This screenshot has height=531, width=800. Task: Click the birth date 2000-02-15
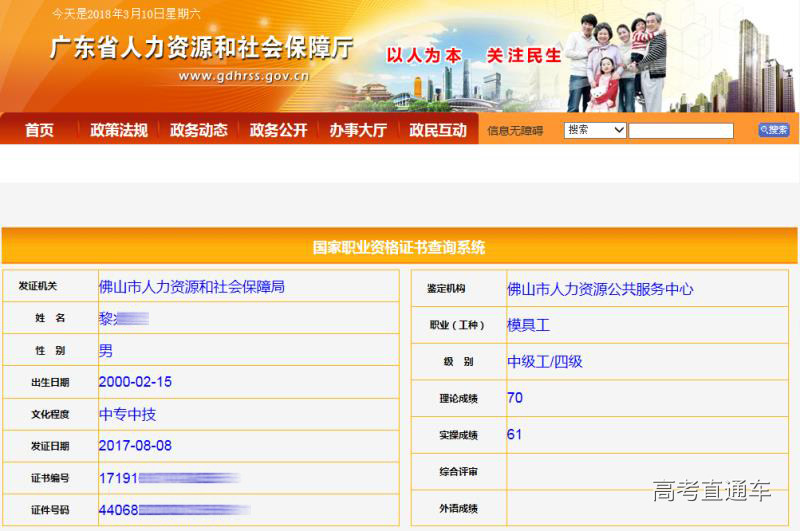(135, 382)
